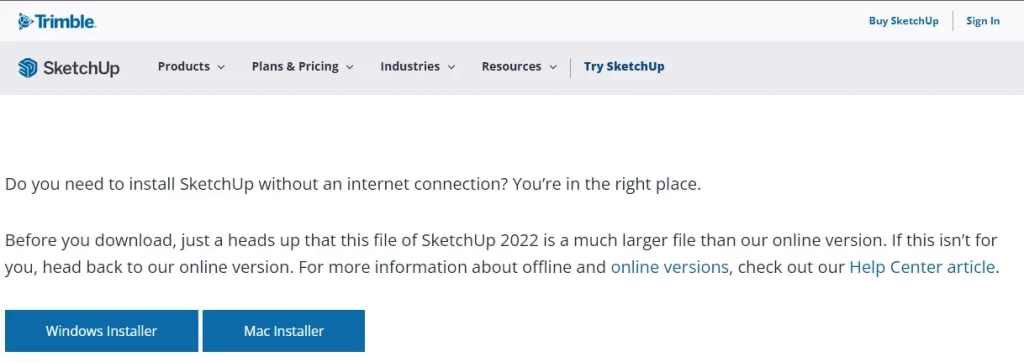Open the Help Center article link
The width and height of the screenshot is (1024, 362).
tap(922, 267)
